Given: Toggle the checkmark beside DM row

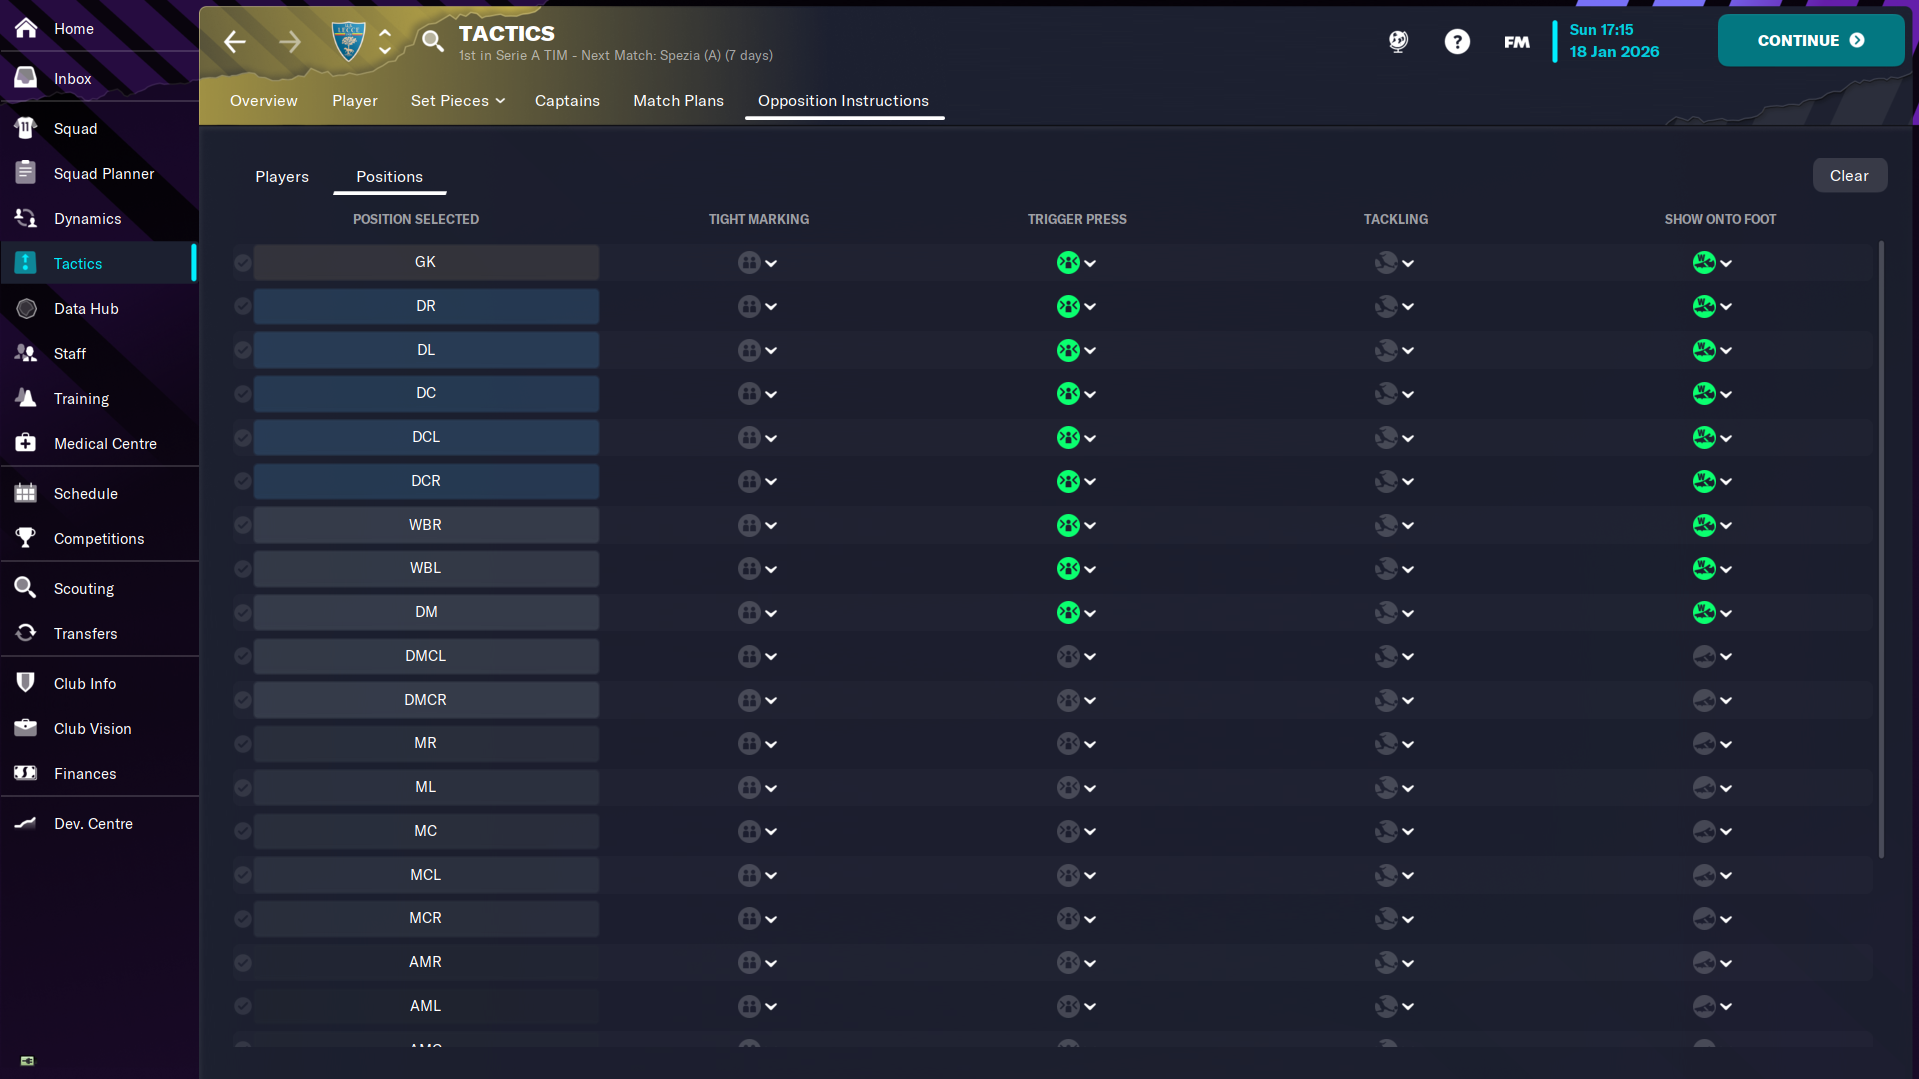Looking at the screenshot, I should pos(243,612).
